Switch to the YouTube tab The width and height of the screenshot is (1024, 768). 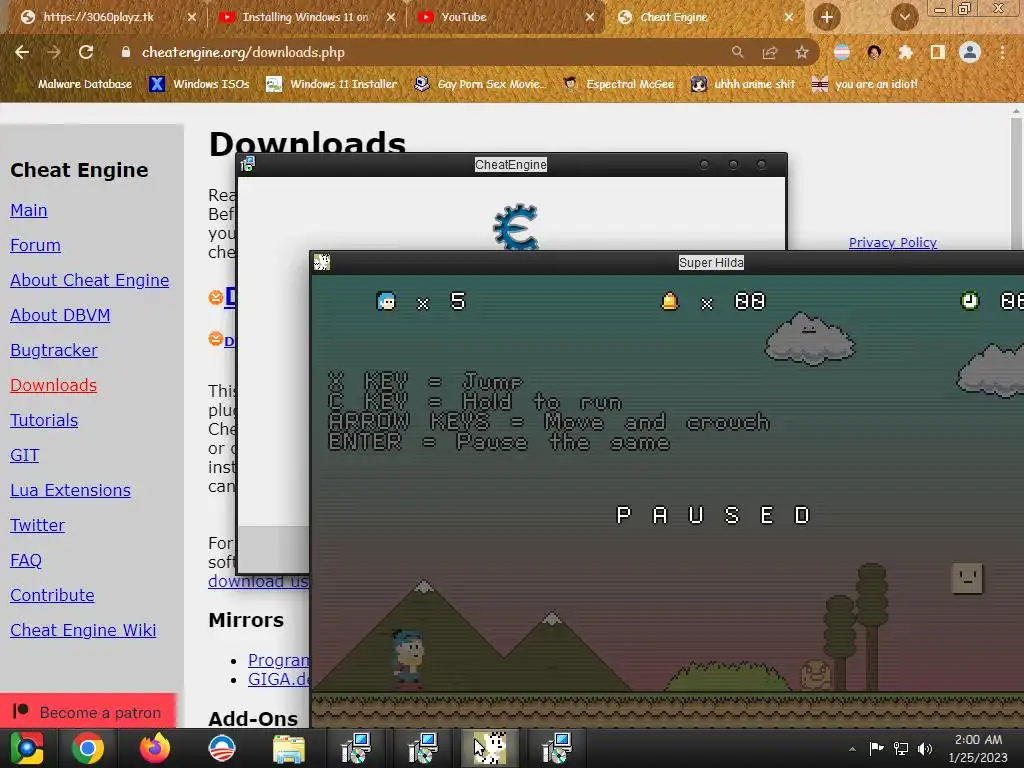[464, 17]
